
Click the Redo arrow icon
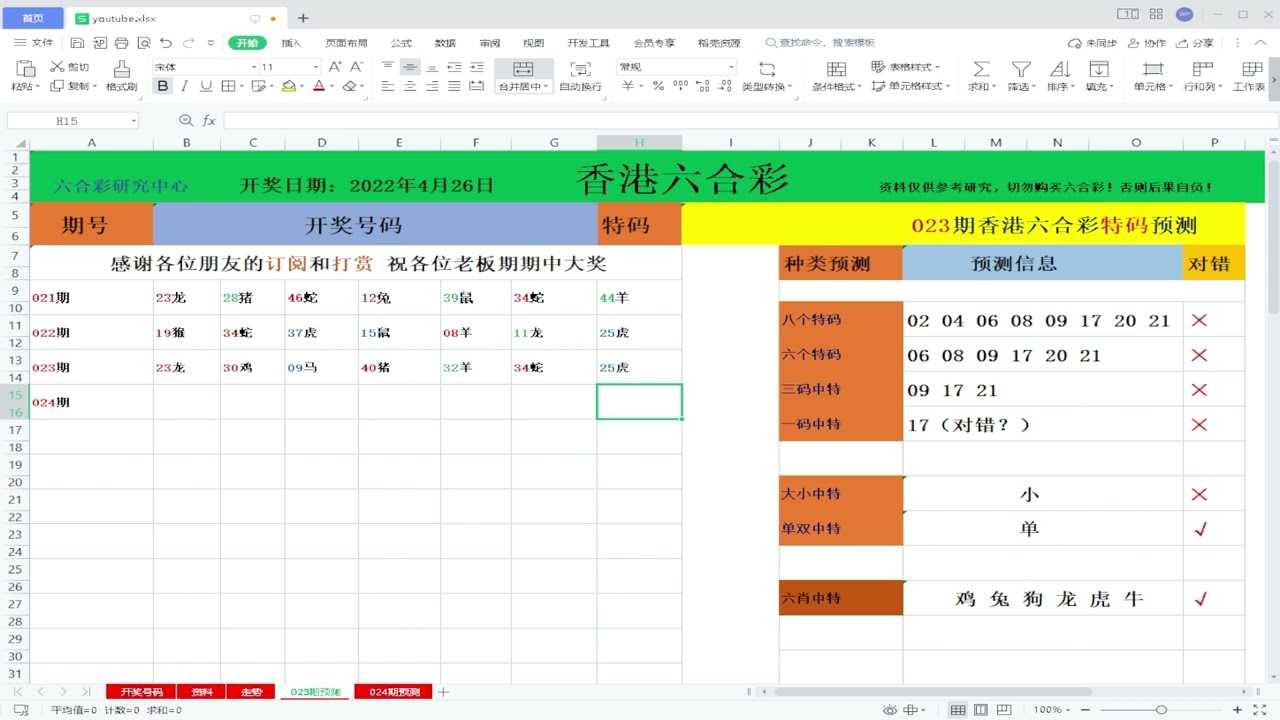click(x=188, y=43)
